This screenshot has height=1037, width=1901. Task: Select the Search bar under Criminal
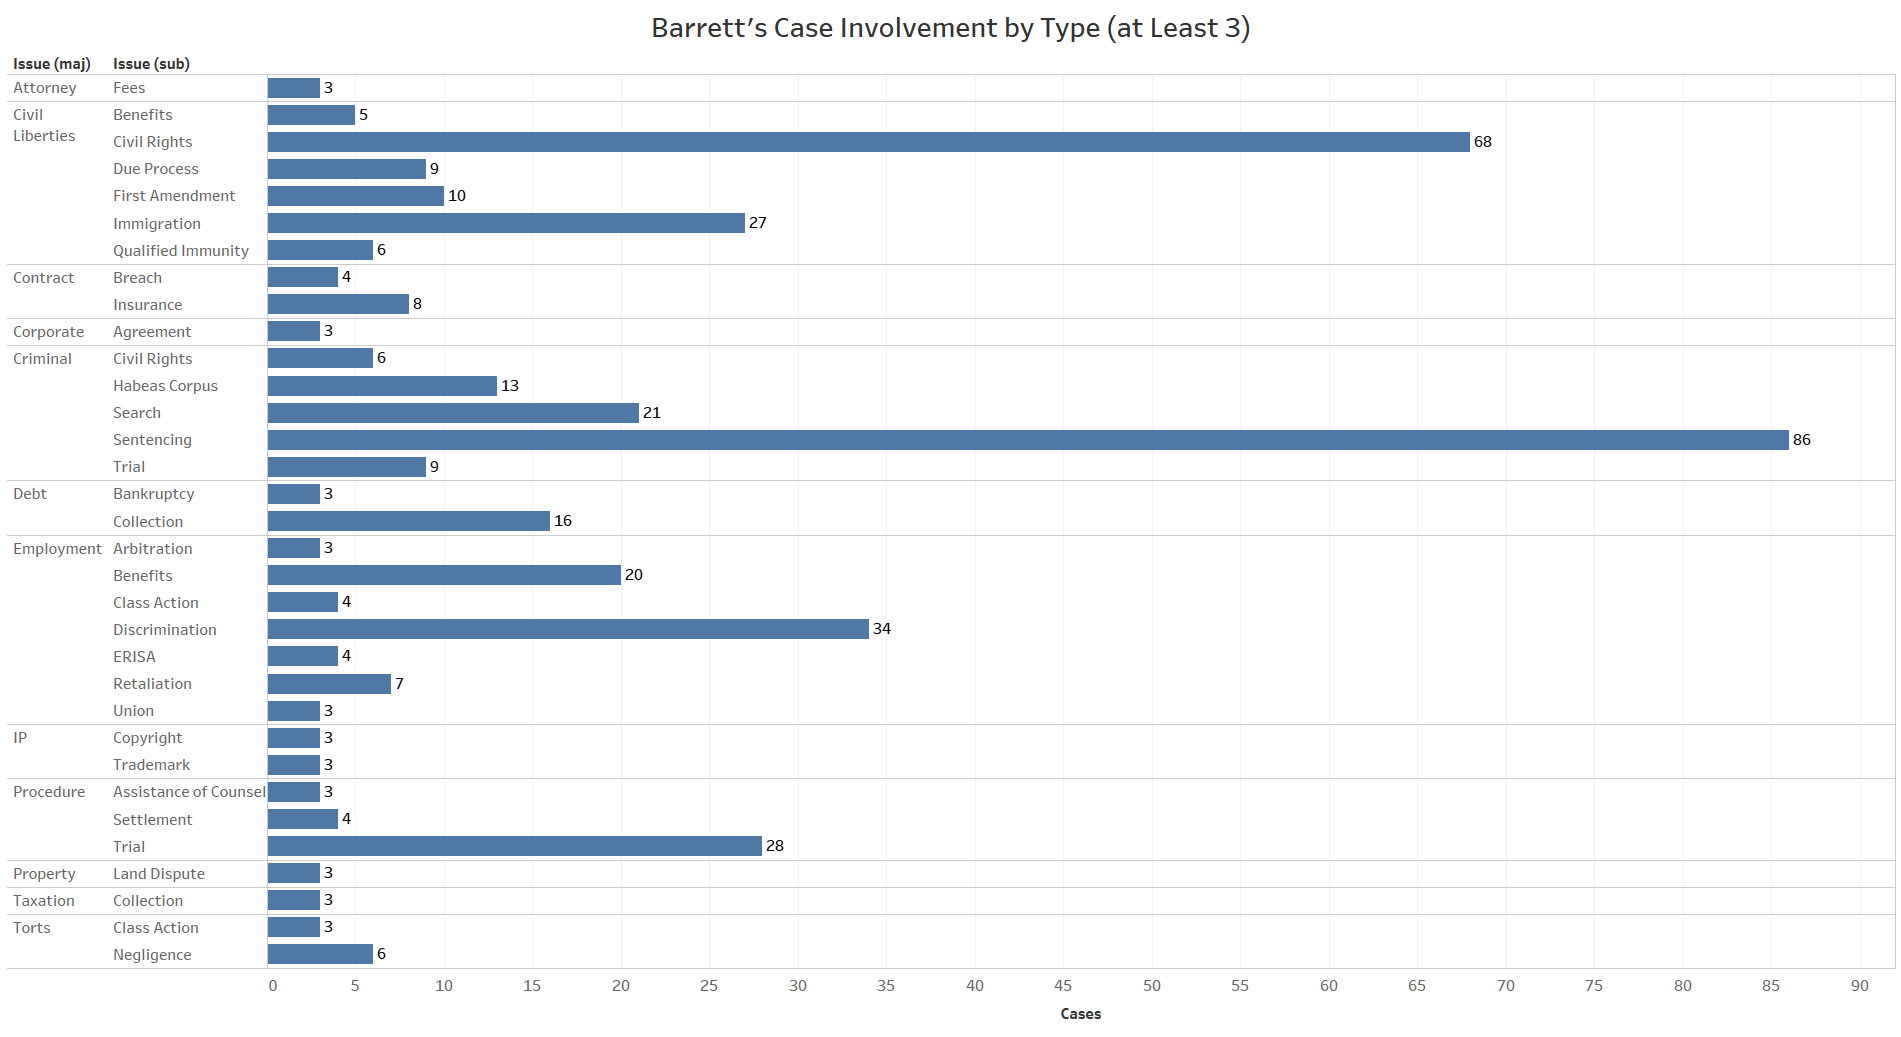pos(453,413)
